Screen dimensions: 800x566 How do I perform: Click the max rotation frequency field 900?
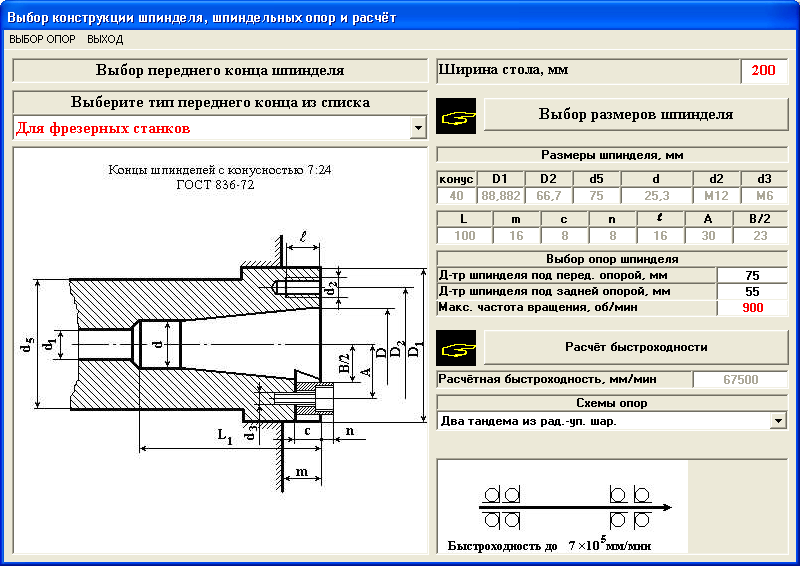(752, 308)
